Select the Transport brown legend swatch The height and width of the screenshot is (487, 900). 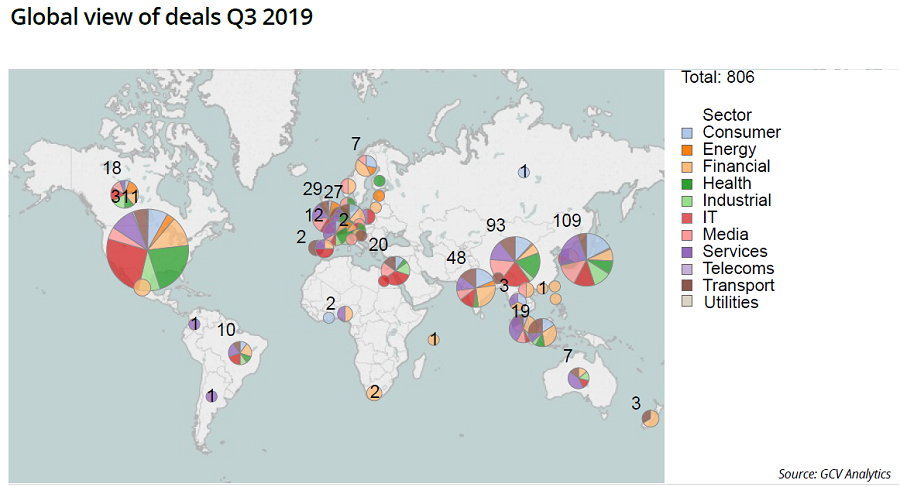tap(687, 286)
